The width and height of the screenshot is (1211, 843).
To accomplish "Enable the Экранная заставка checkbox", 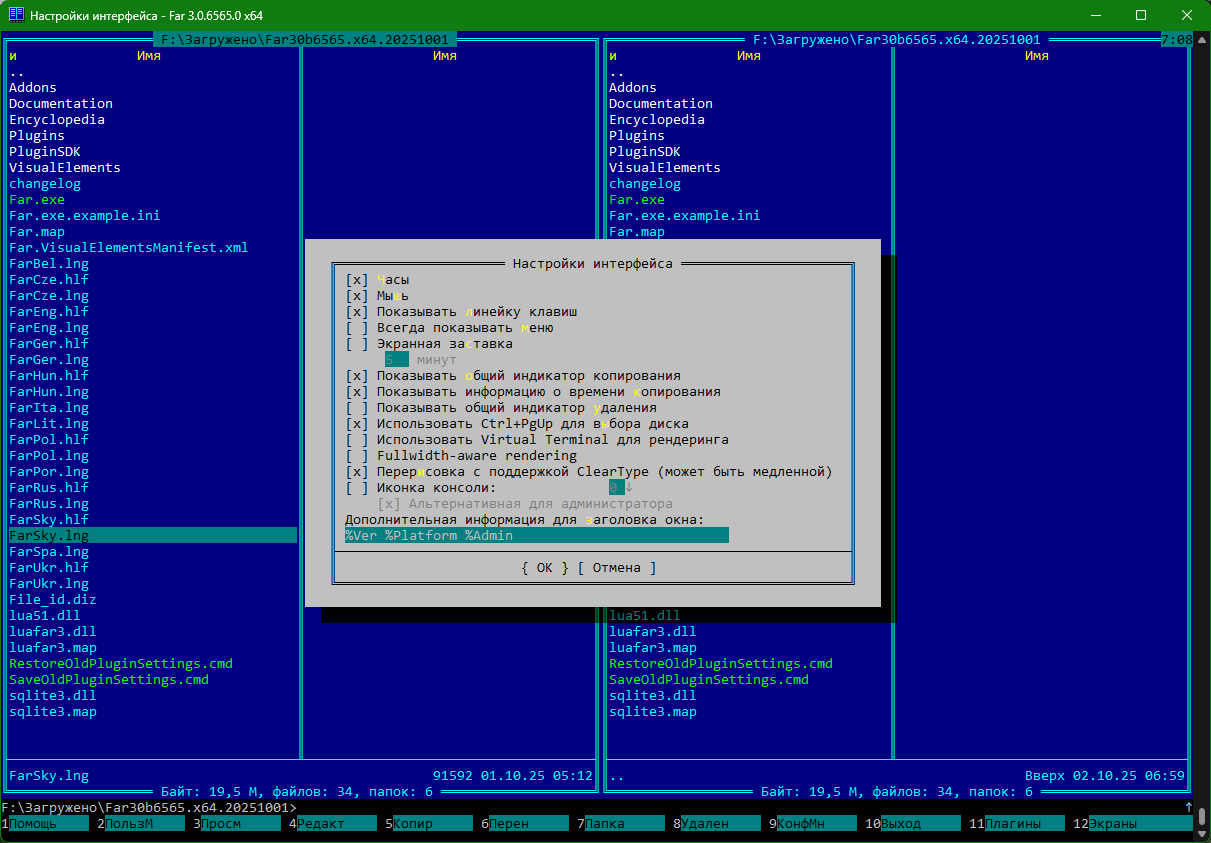I will 358,344.
